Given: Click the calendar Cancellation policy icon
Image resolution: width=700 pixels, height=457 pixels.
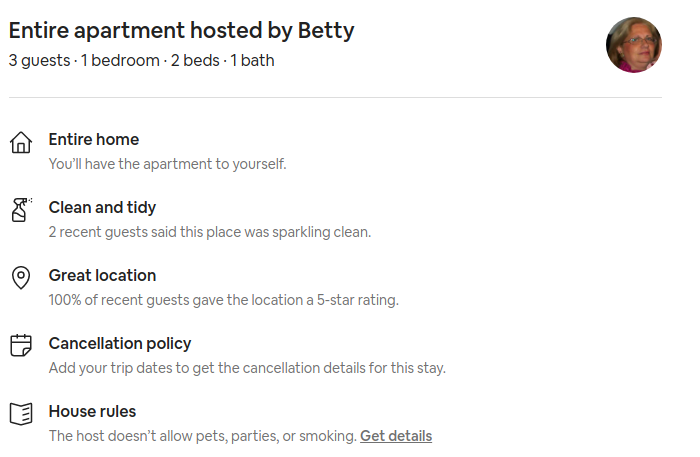Looking at the screenshot, I should (x=21, y=345).
